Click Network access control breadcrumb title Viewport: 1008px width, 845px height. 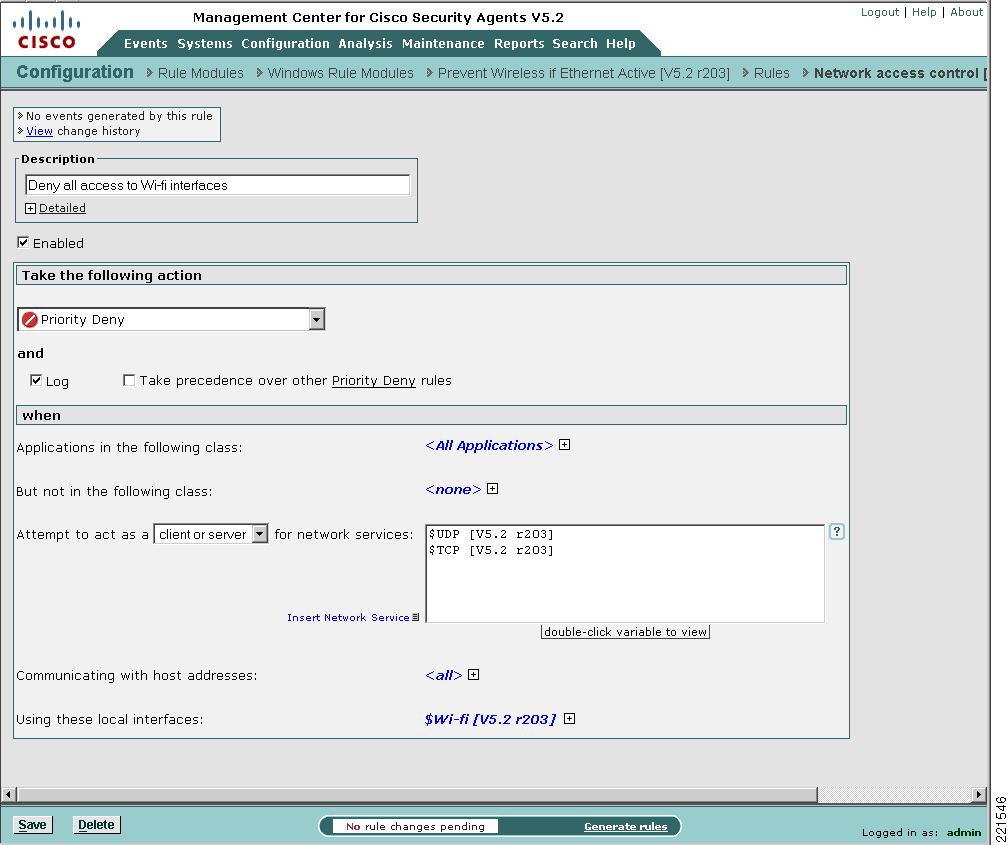coord(900,73)
